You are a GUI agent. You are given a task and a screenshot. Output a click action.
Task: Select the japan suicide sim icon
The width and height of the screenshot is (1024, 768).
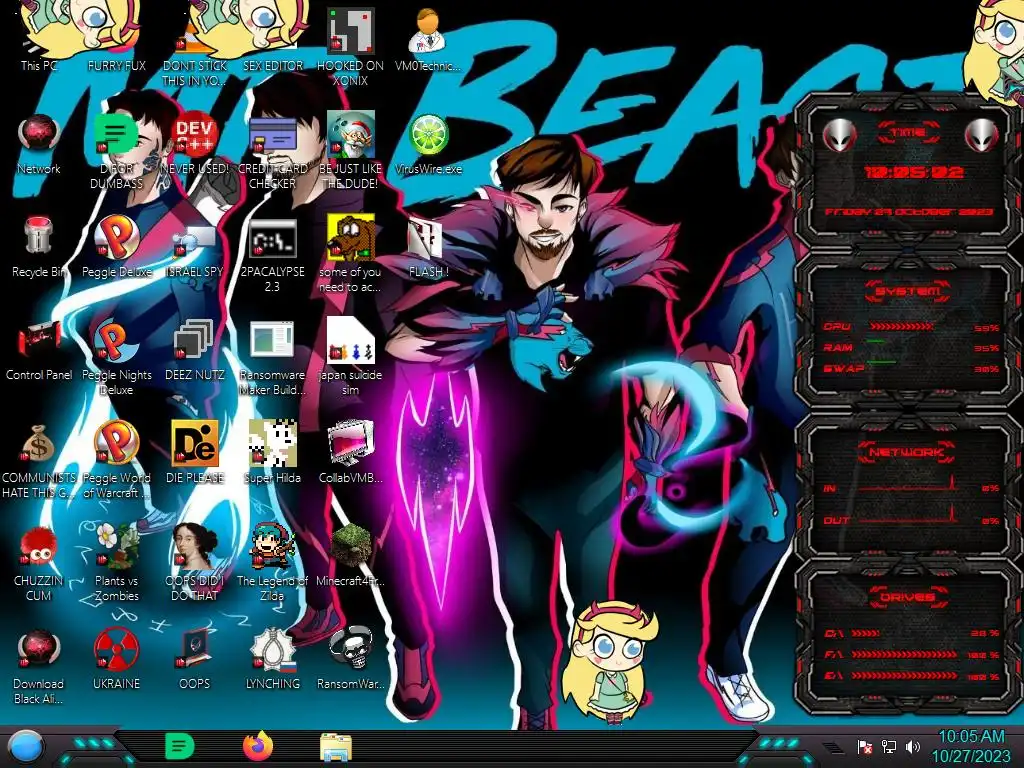click(351, 357)
